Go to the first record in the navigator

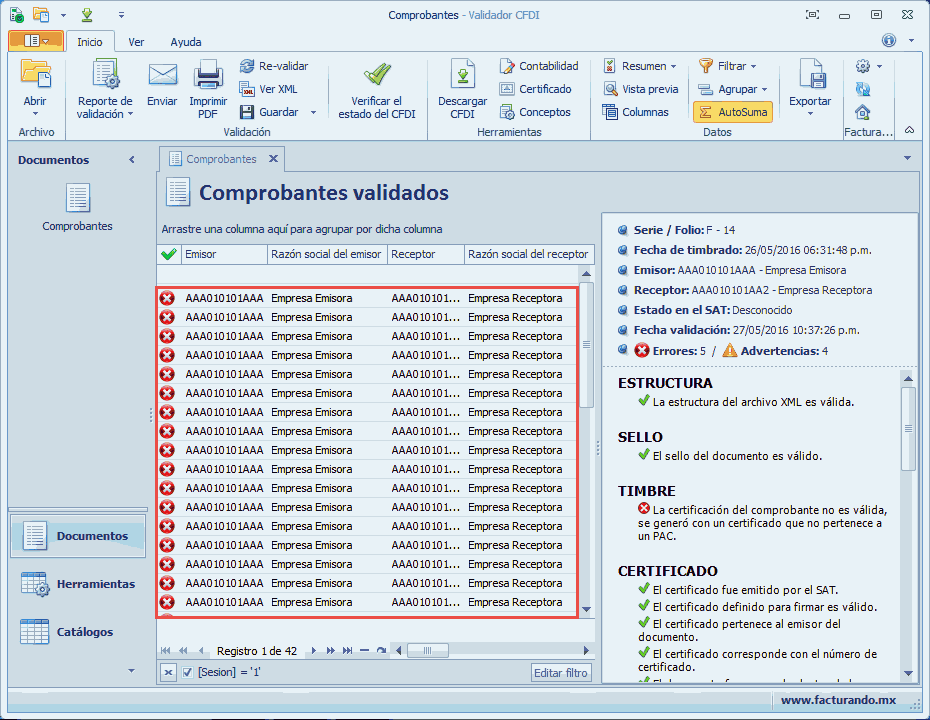click(165, 651)
